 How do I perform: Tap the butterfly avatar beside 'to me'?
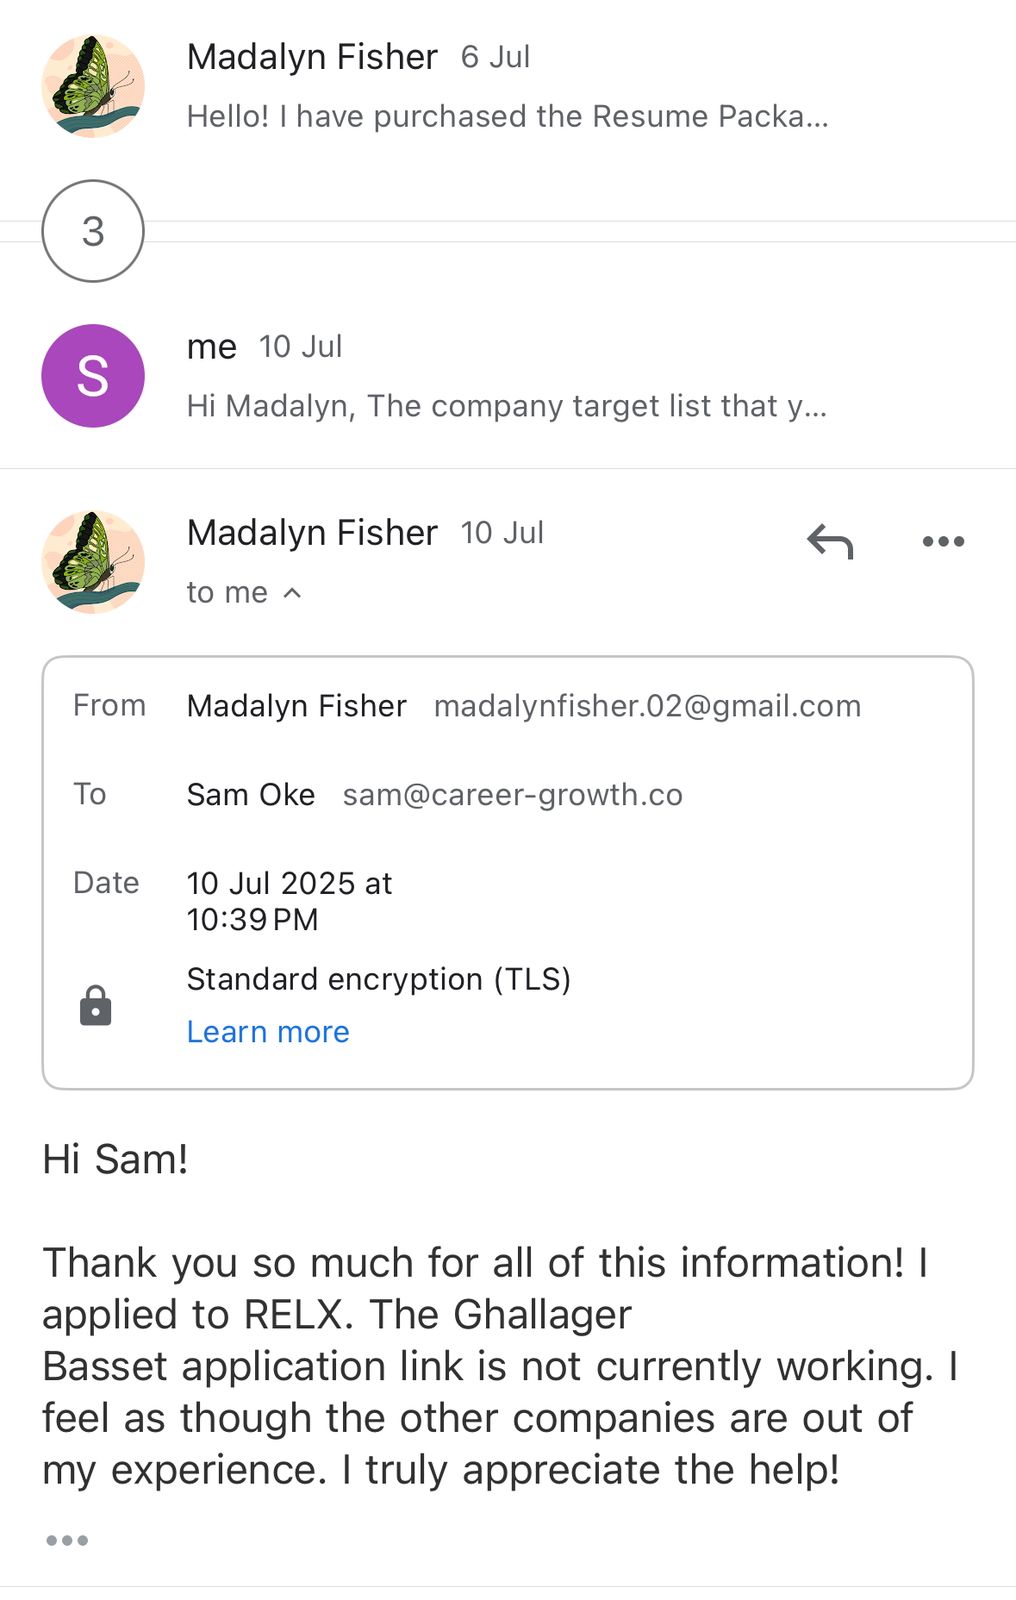coord(93,562)
